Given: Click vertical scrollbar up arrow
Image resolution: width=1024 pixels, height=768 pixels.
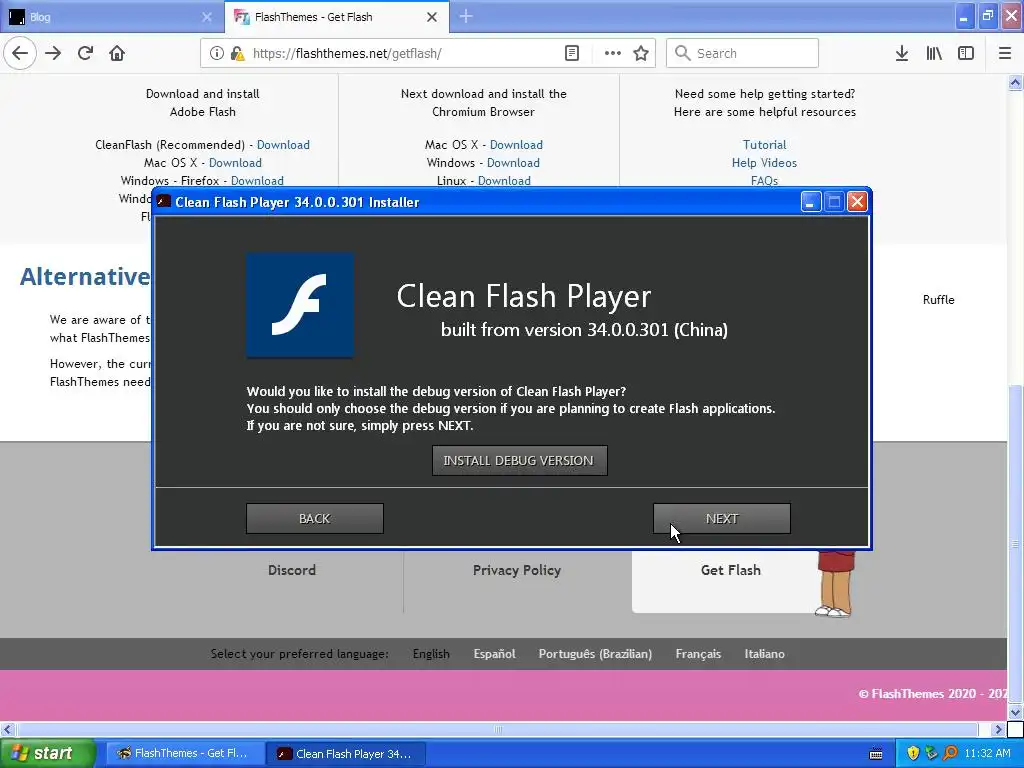Looking at the screenshot, I should [1015, 82].
